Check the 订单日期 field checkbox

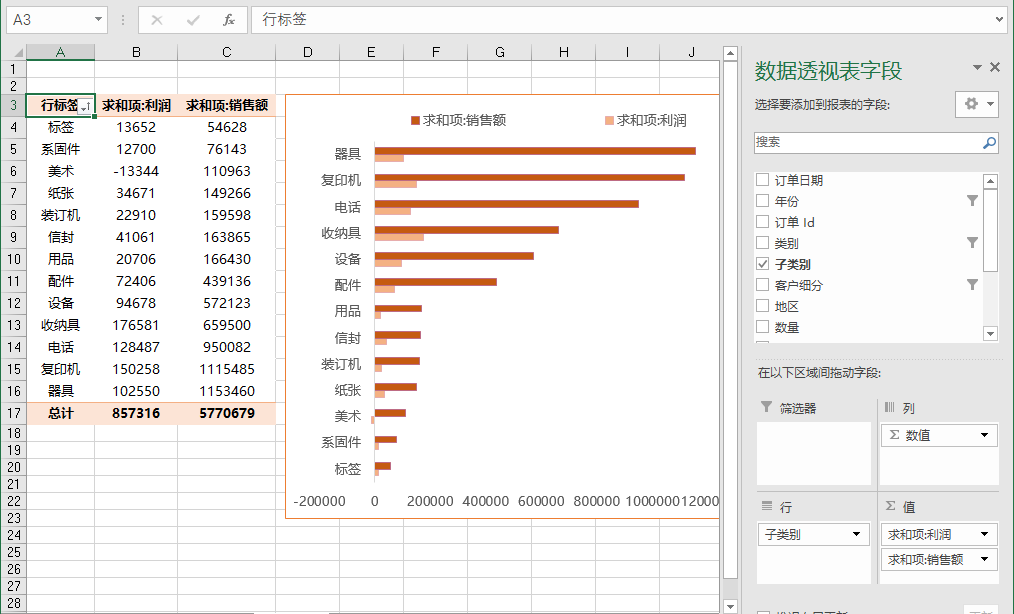pos(763,180)
